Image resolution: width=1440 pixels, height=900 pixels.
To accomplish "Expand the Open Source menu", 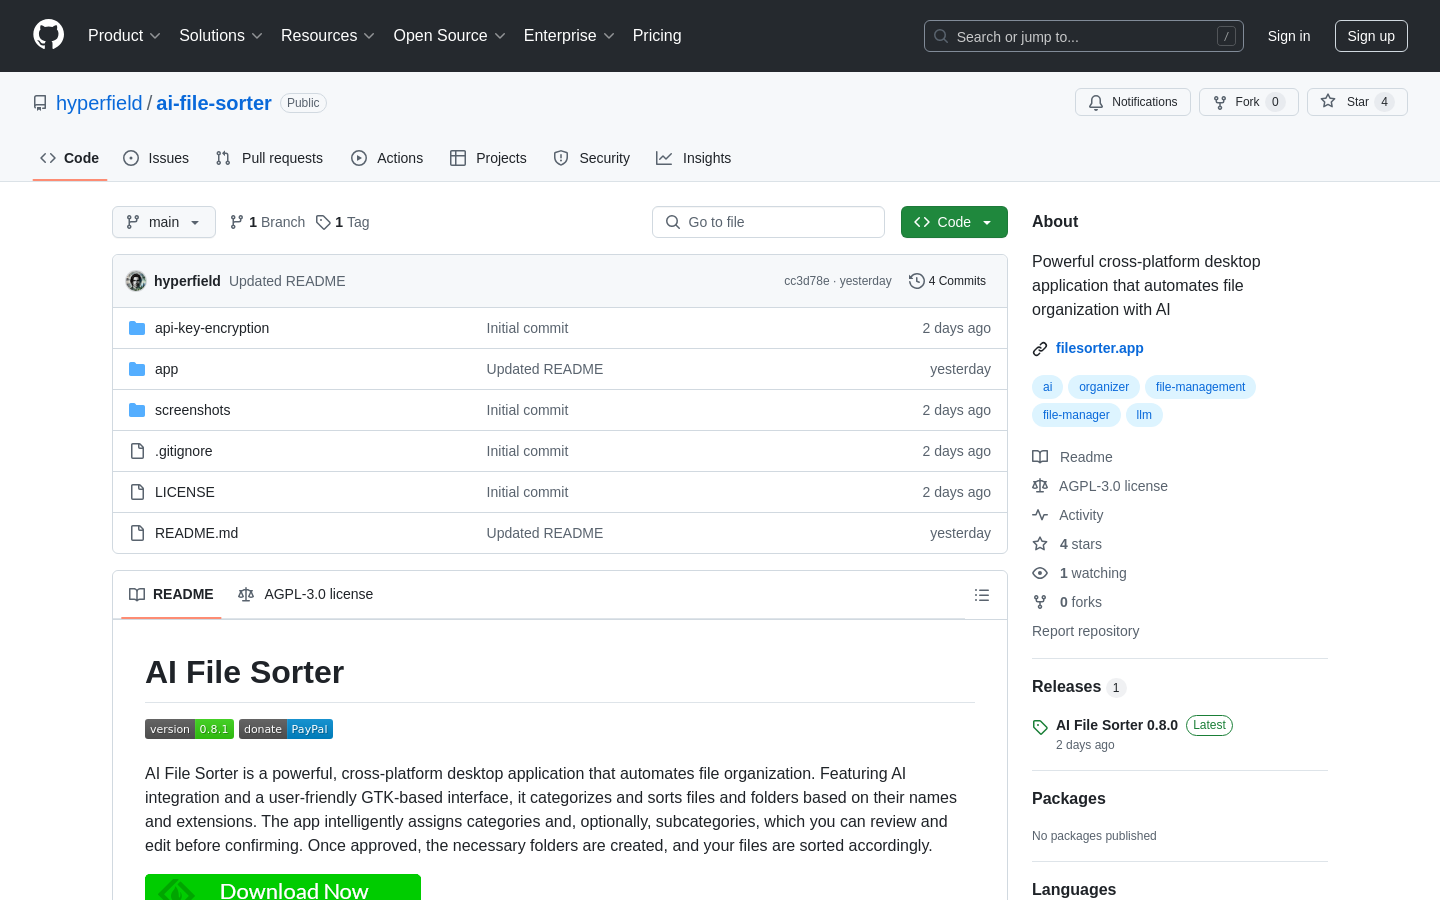I will [x=450, y=36].
